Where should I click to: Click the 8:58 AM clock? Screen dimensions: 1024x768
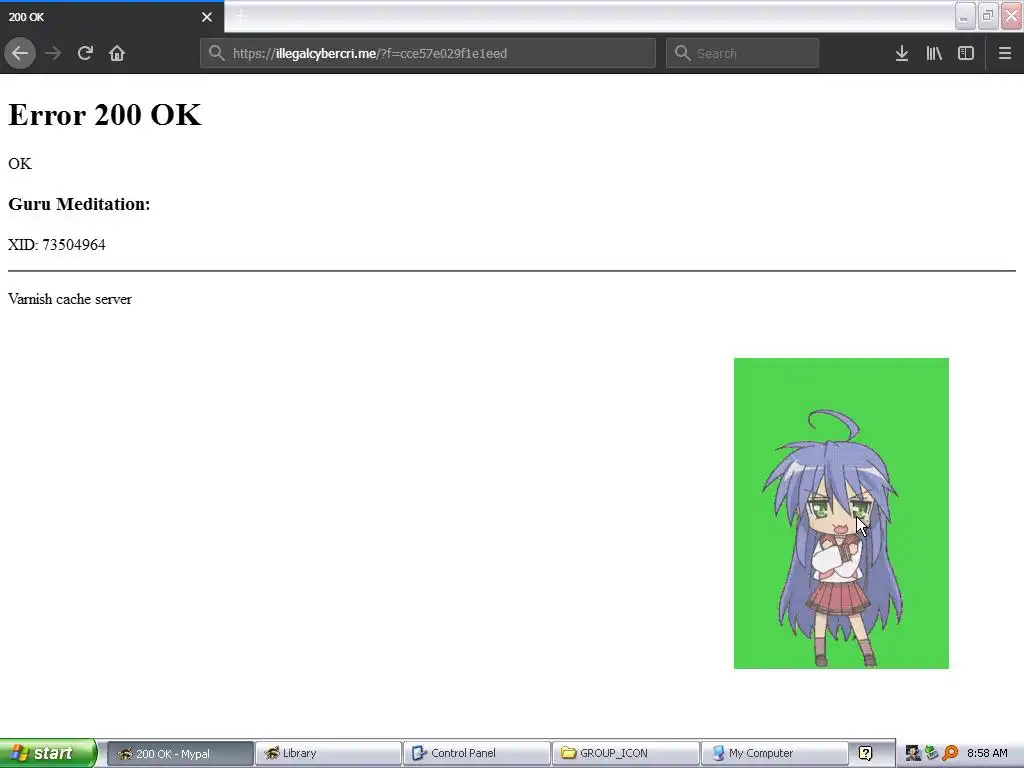coord(987,753)
